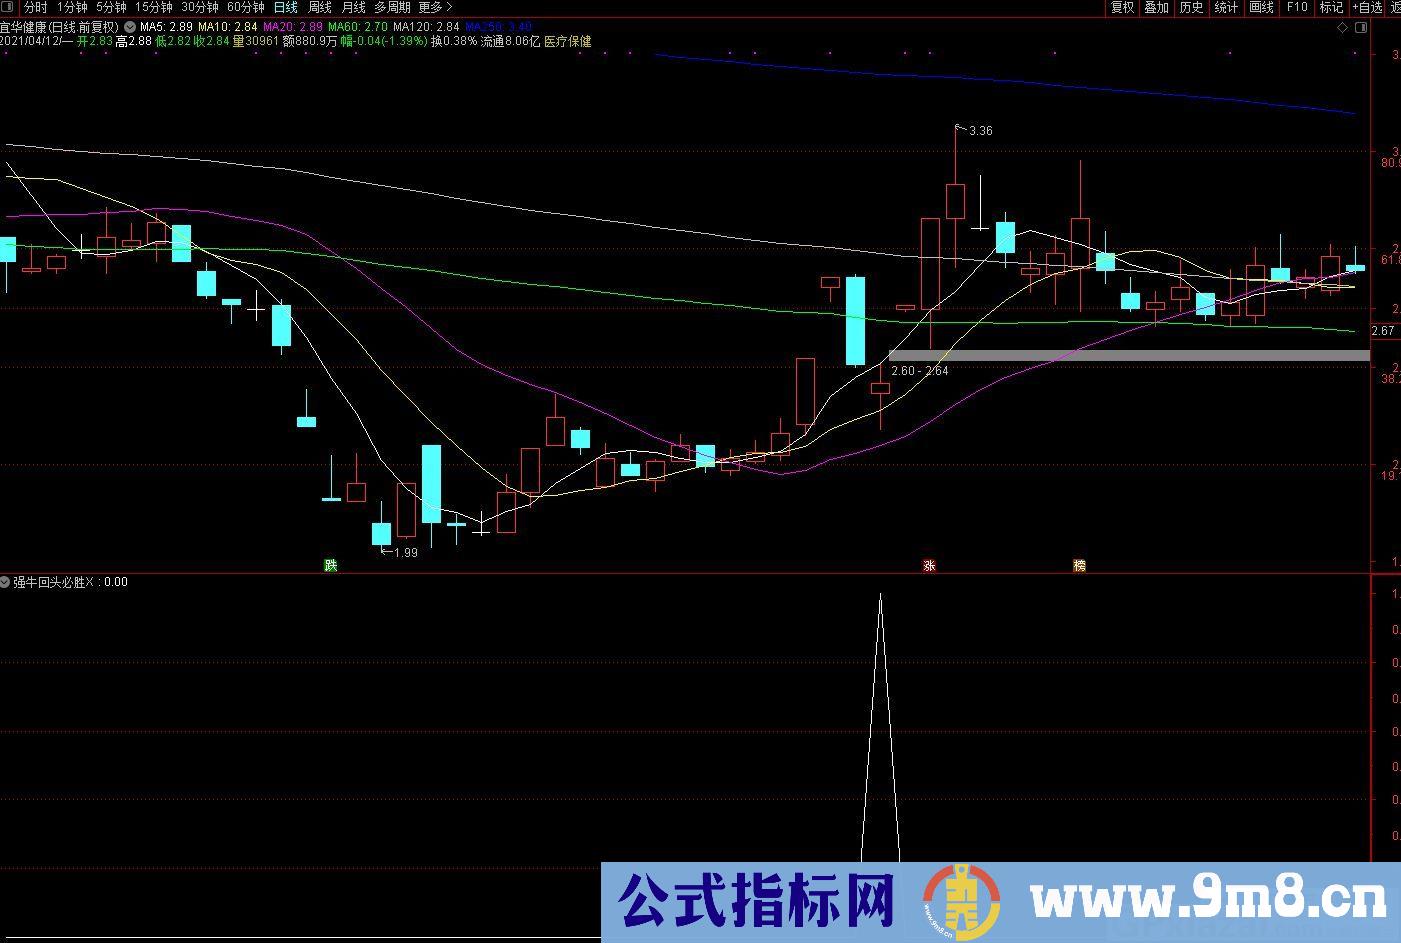Open the 多周期 multi-period view
Image resolution: width=1401 pixels, height=943 pixels.
tap(392, 7)
